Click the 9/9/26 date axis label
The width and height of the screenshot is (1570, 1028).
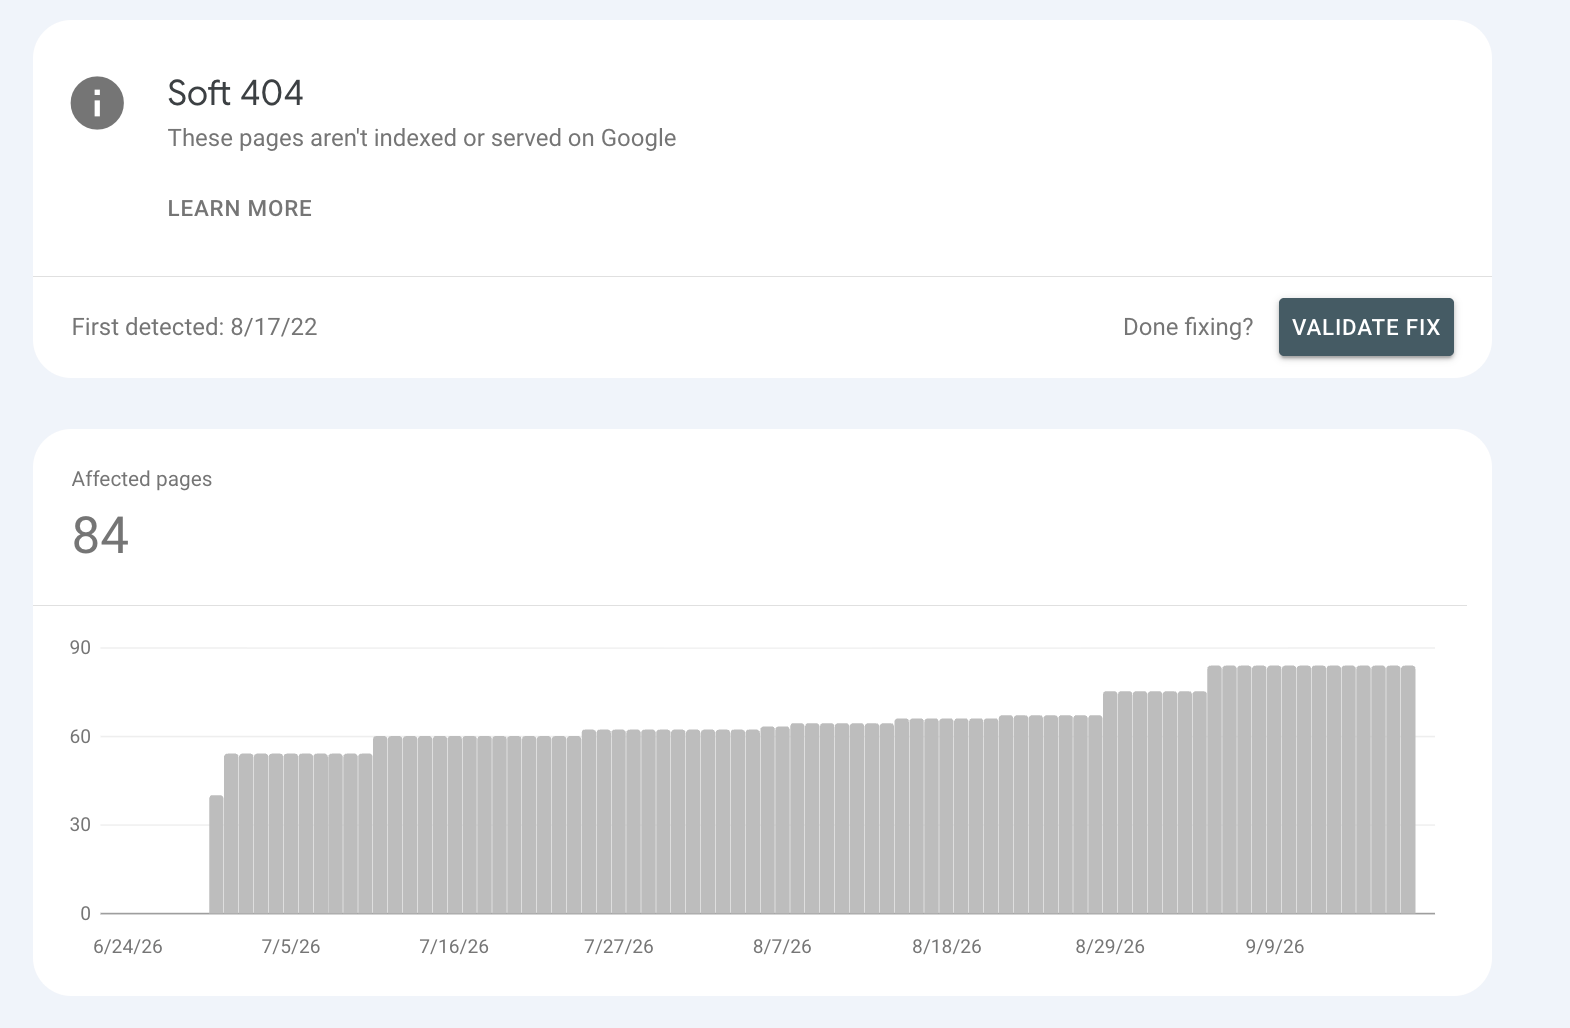[x=1275, y=947]
